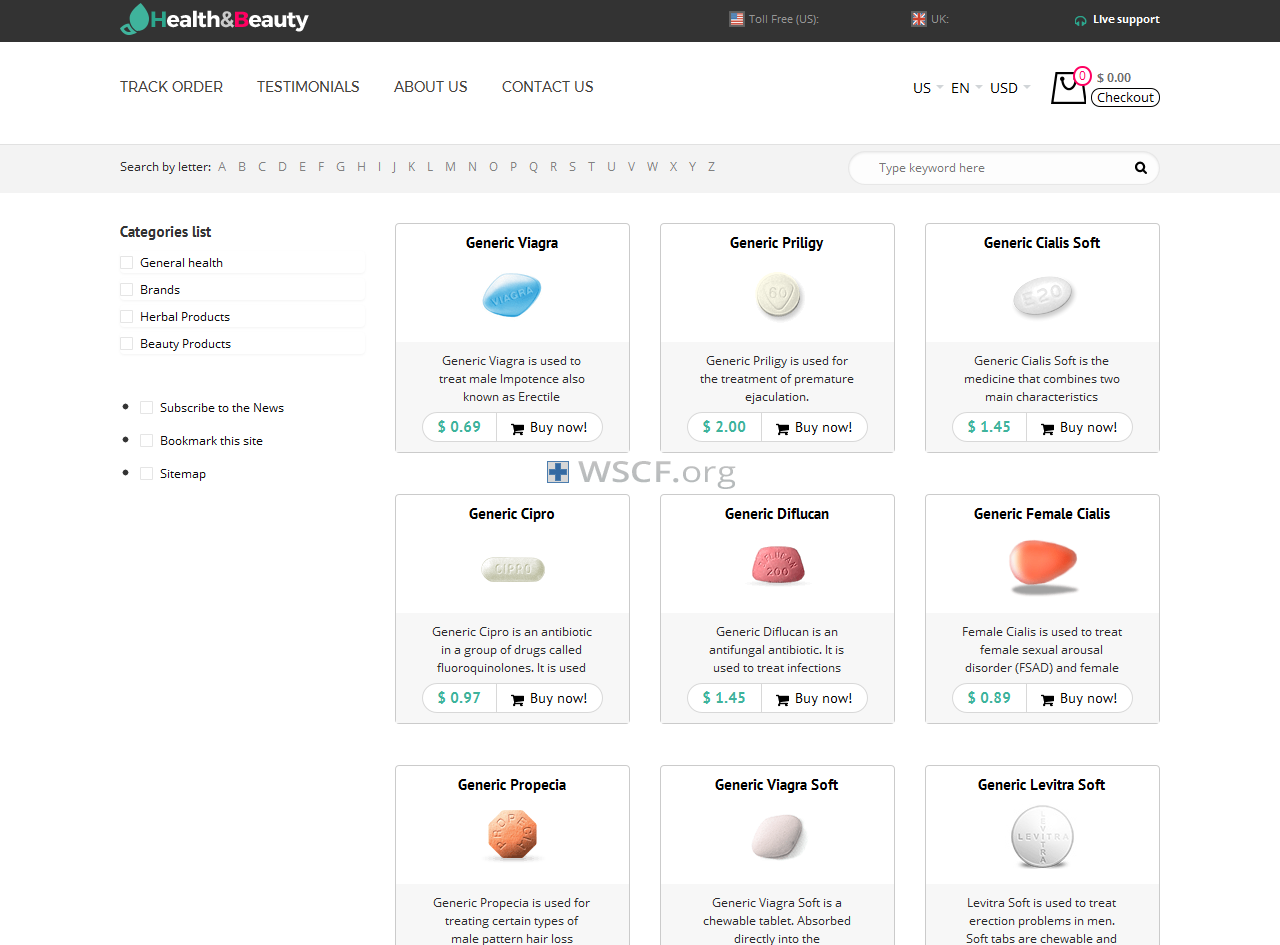This screenshot has height=945, width=1280.
Task: Open the US country dropdown
Action: pos(927,88)
